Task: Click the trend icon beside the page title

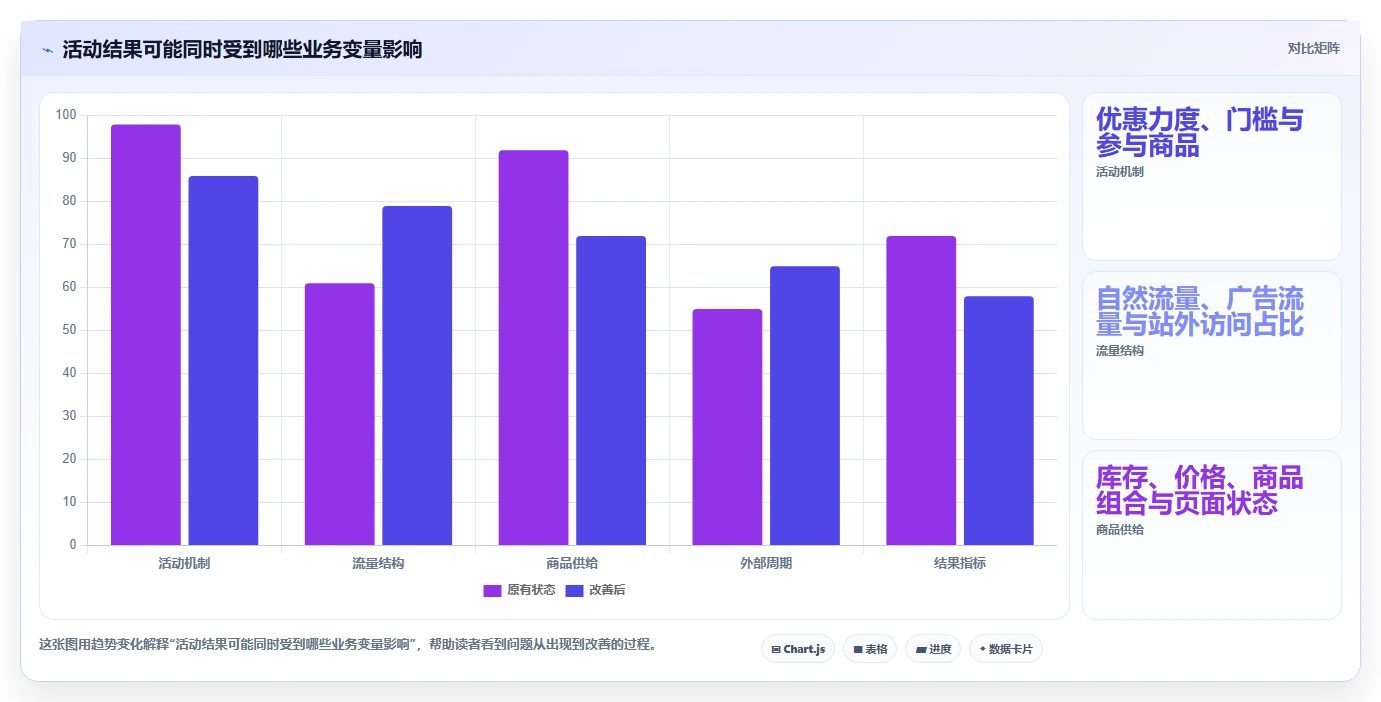Action: point(47,50)
